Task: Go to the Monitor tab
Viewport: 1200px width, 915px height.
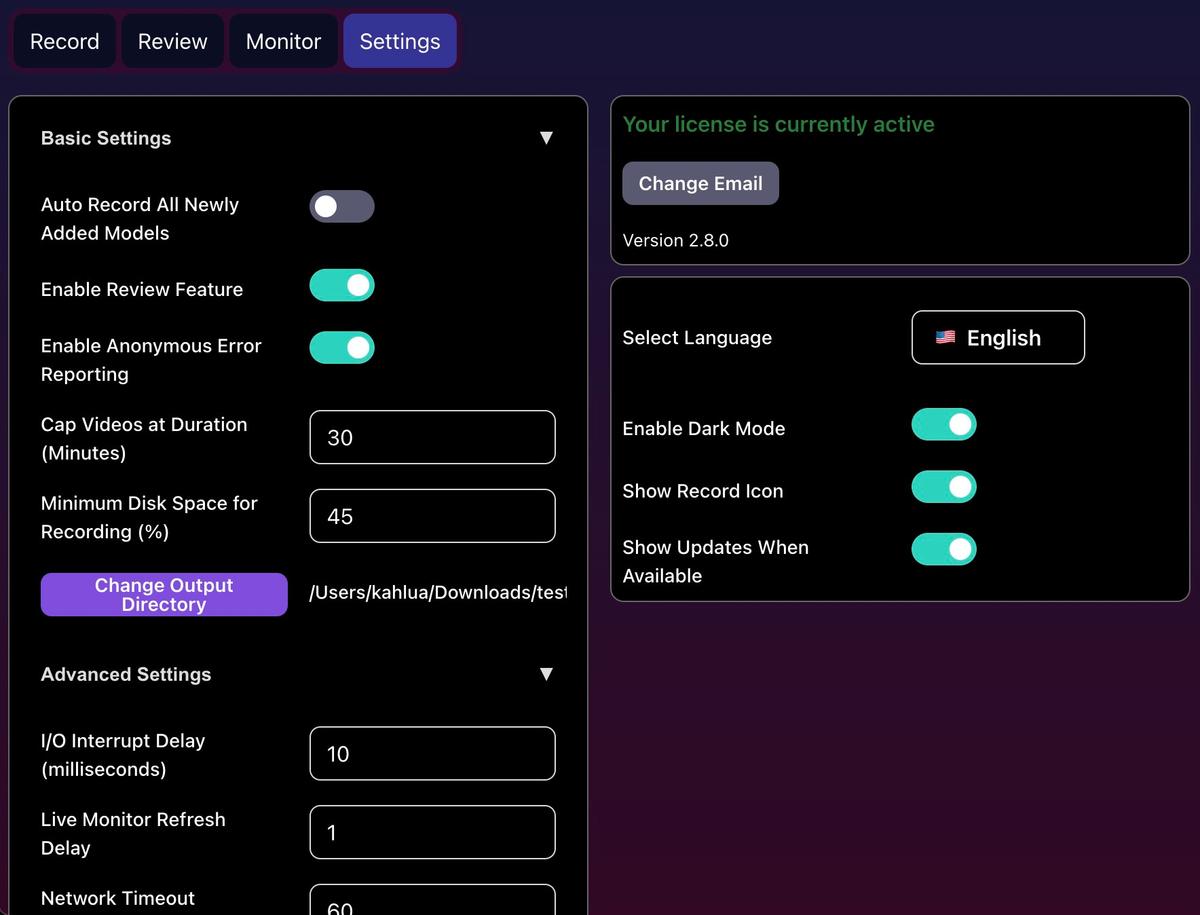Action: pos(284,41)
